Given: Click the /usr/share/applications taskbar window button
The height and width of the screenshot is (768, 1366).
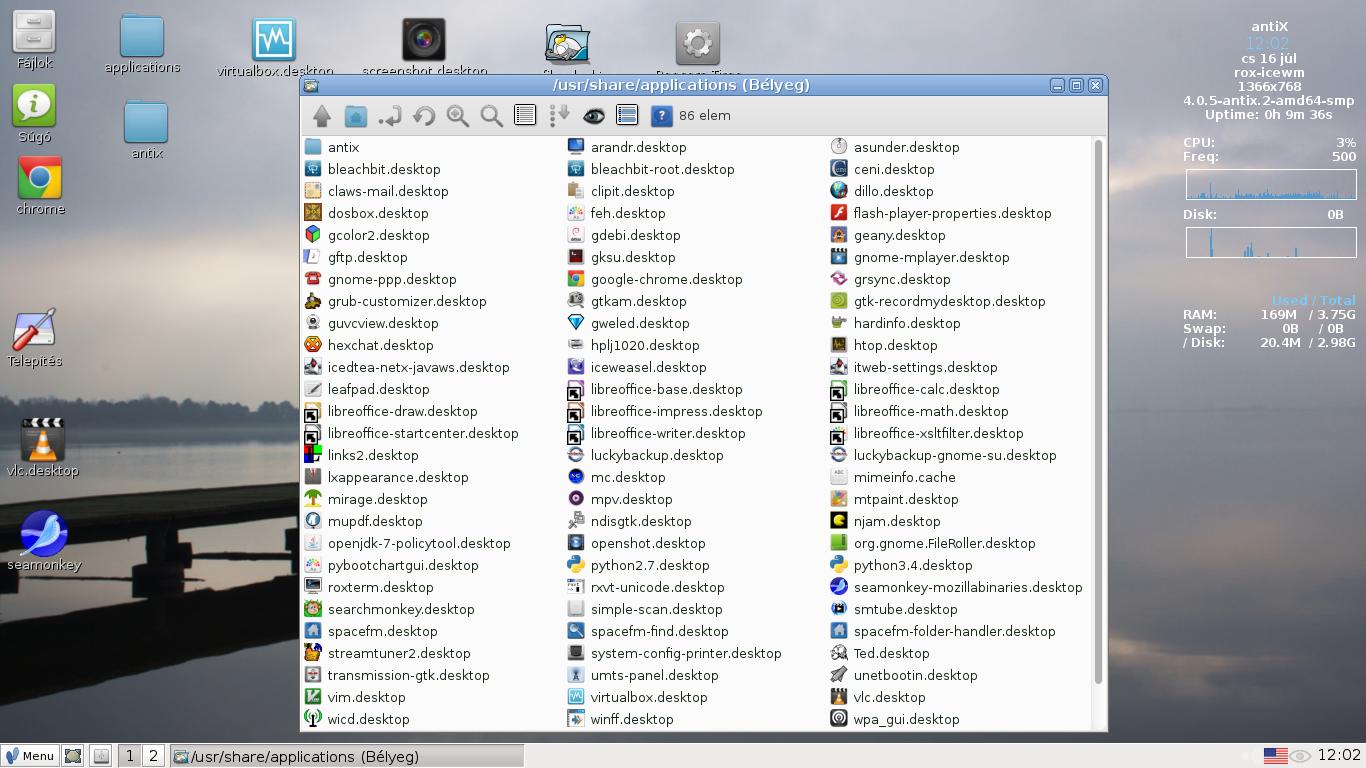Looking at the screenshot, I should (x=346, y=756).
